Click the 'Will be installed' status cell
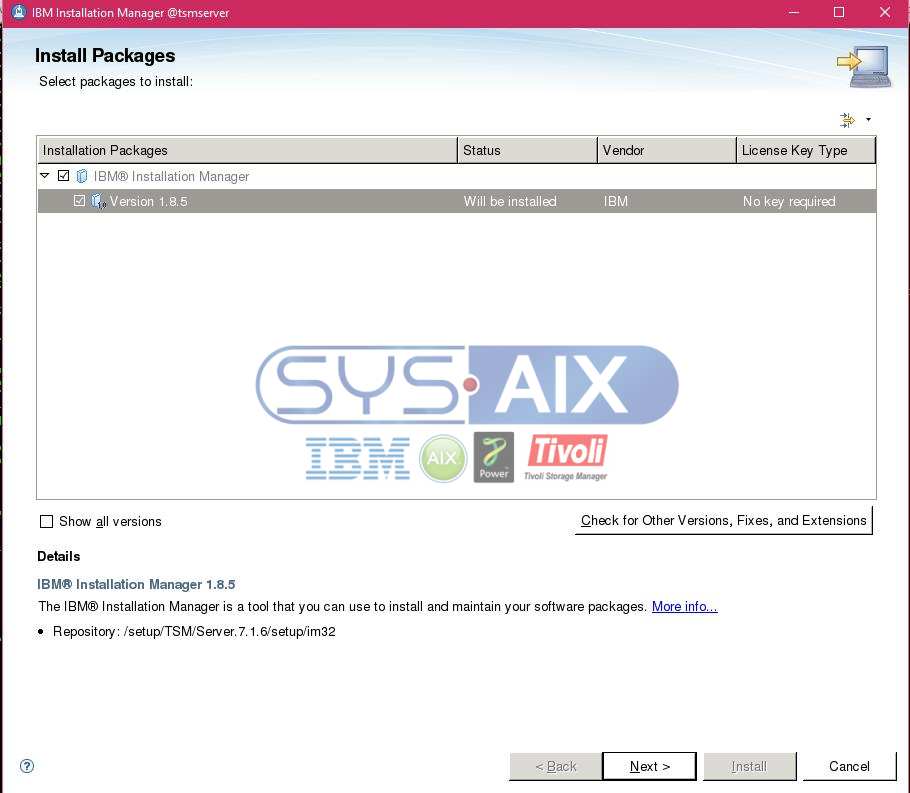Image resolution: width=910 pixels, height=793 pixels. point(510,201)
